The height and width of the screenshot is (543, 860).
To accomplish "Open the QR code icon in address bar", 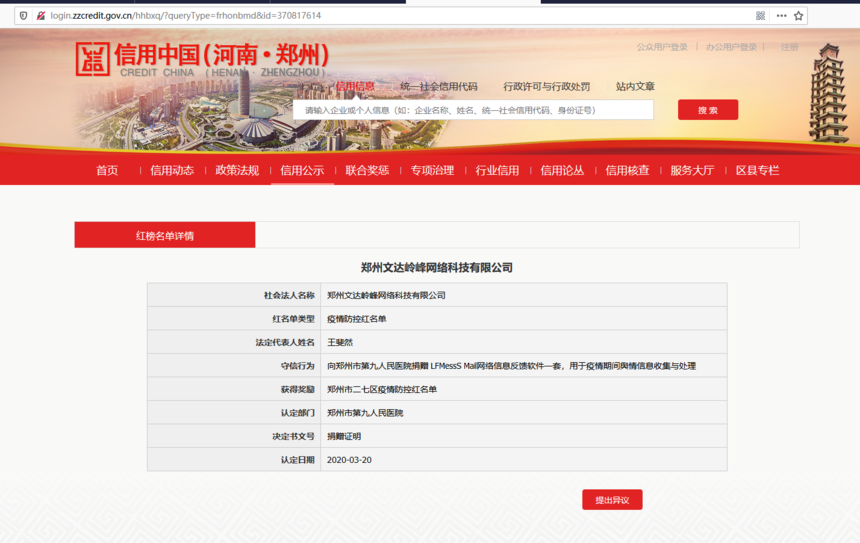I will 760,16.
